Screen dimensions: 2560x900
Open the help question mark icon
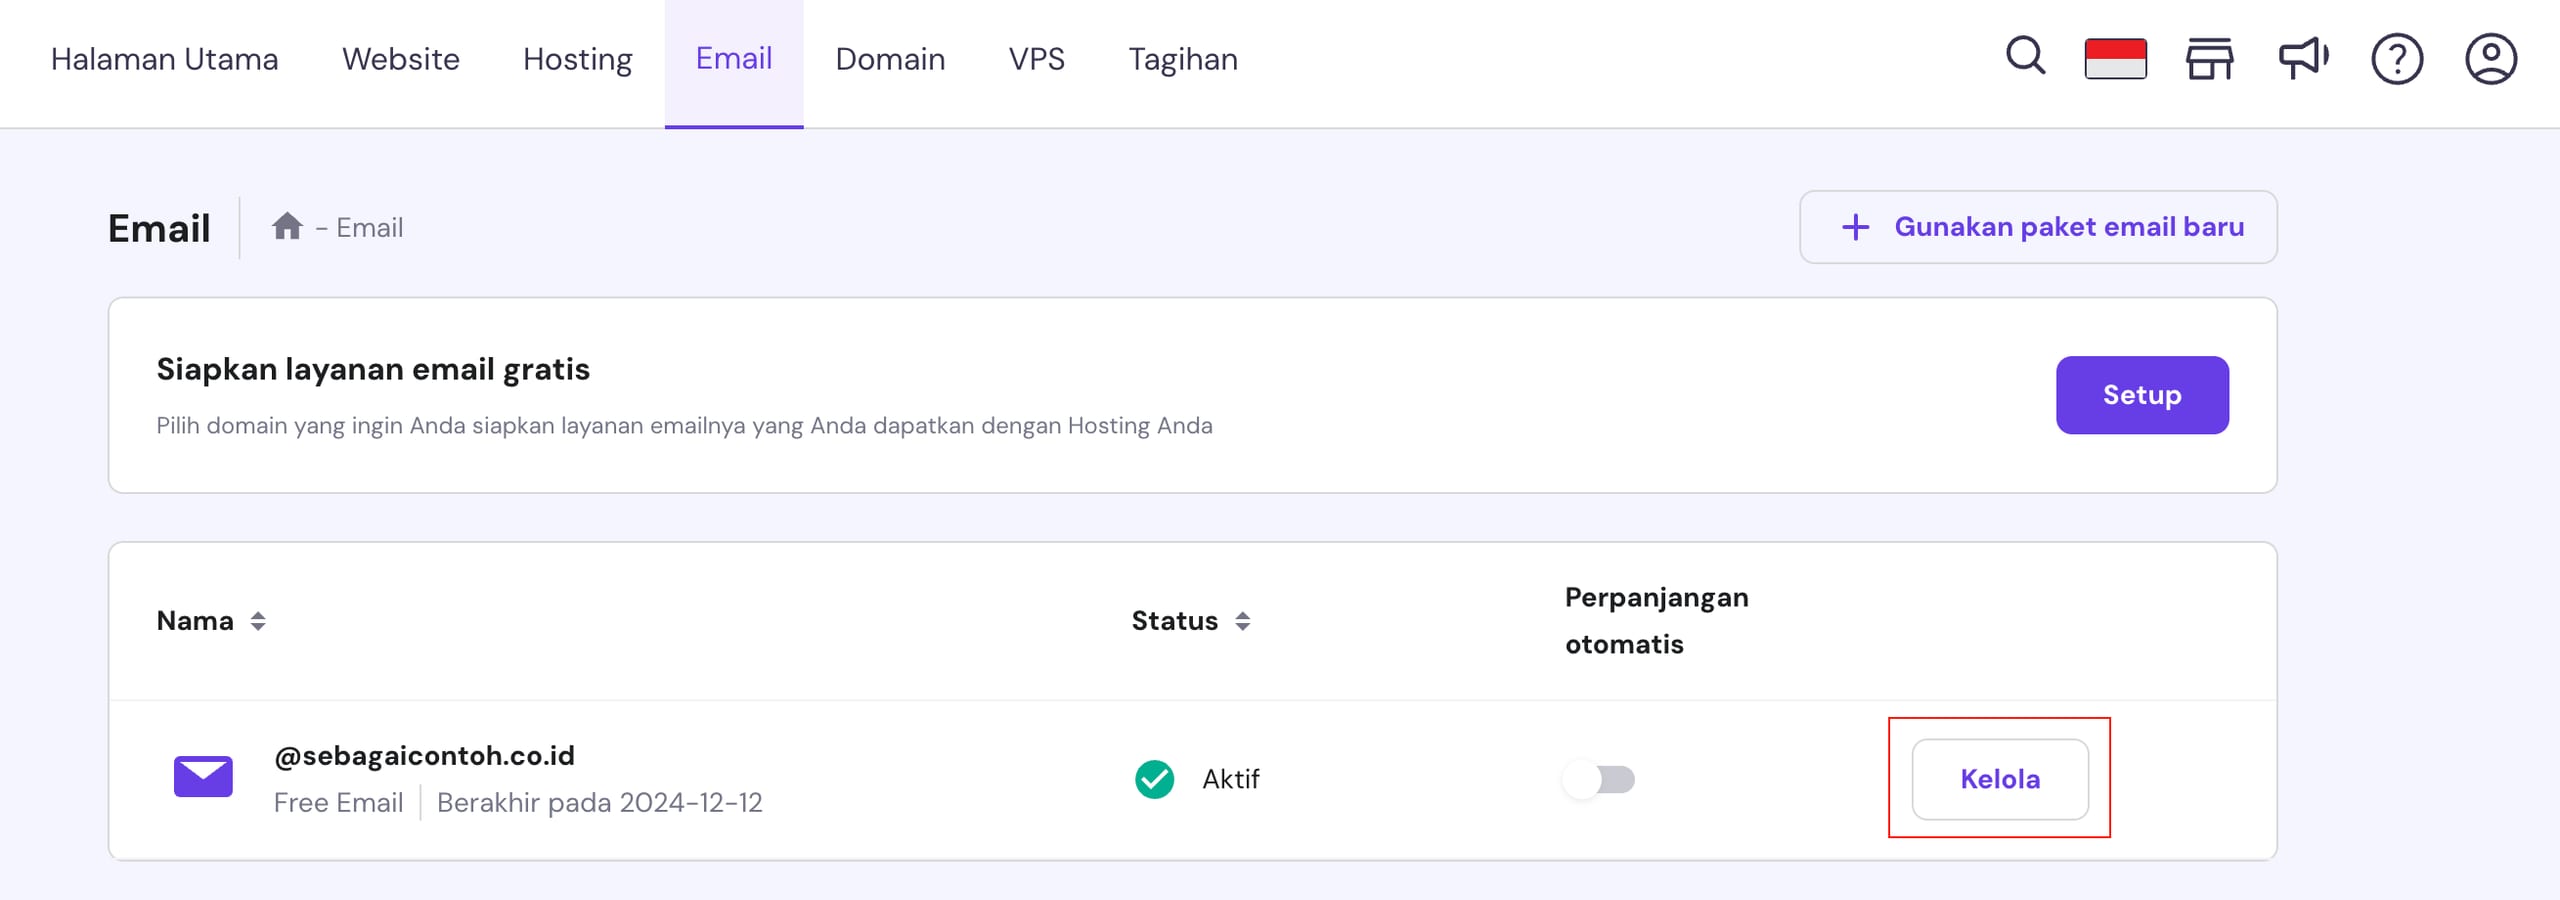click(2396, 59)
